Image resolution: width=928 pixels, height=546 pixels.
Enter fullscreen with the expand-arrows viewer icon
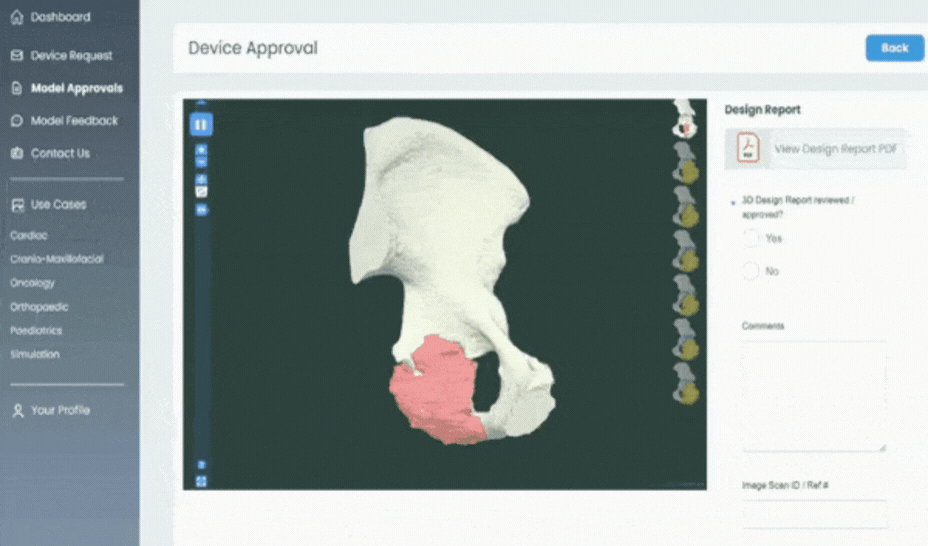[201, 482]
